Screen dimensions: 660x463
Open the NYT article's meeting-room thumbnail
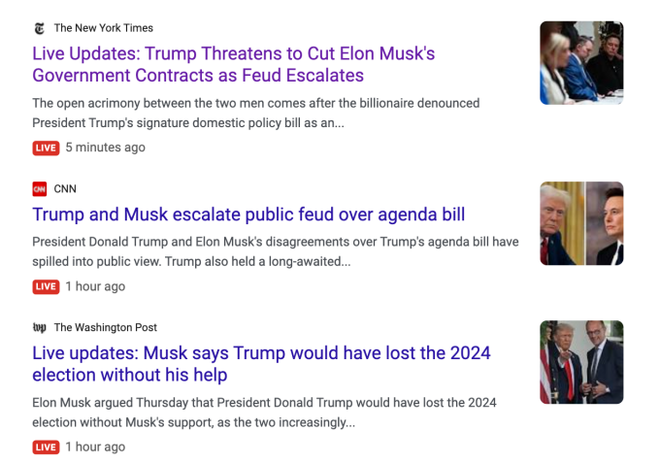[x=582, y=63]
